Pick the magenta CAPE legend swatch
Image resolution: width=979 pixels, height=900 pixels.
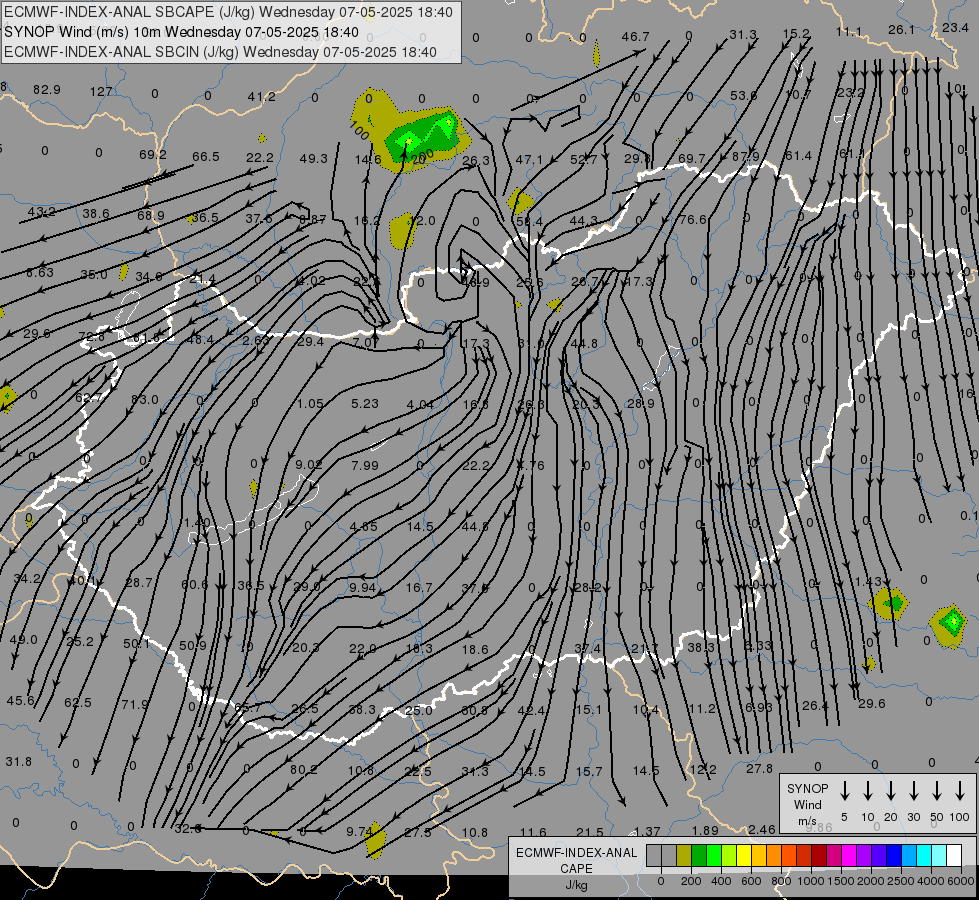point(849,855)
